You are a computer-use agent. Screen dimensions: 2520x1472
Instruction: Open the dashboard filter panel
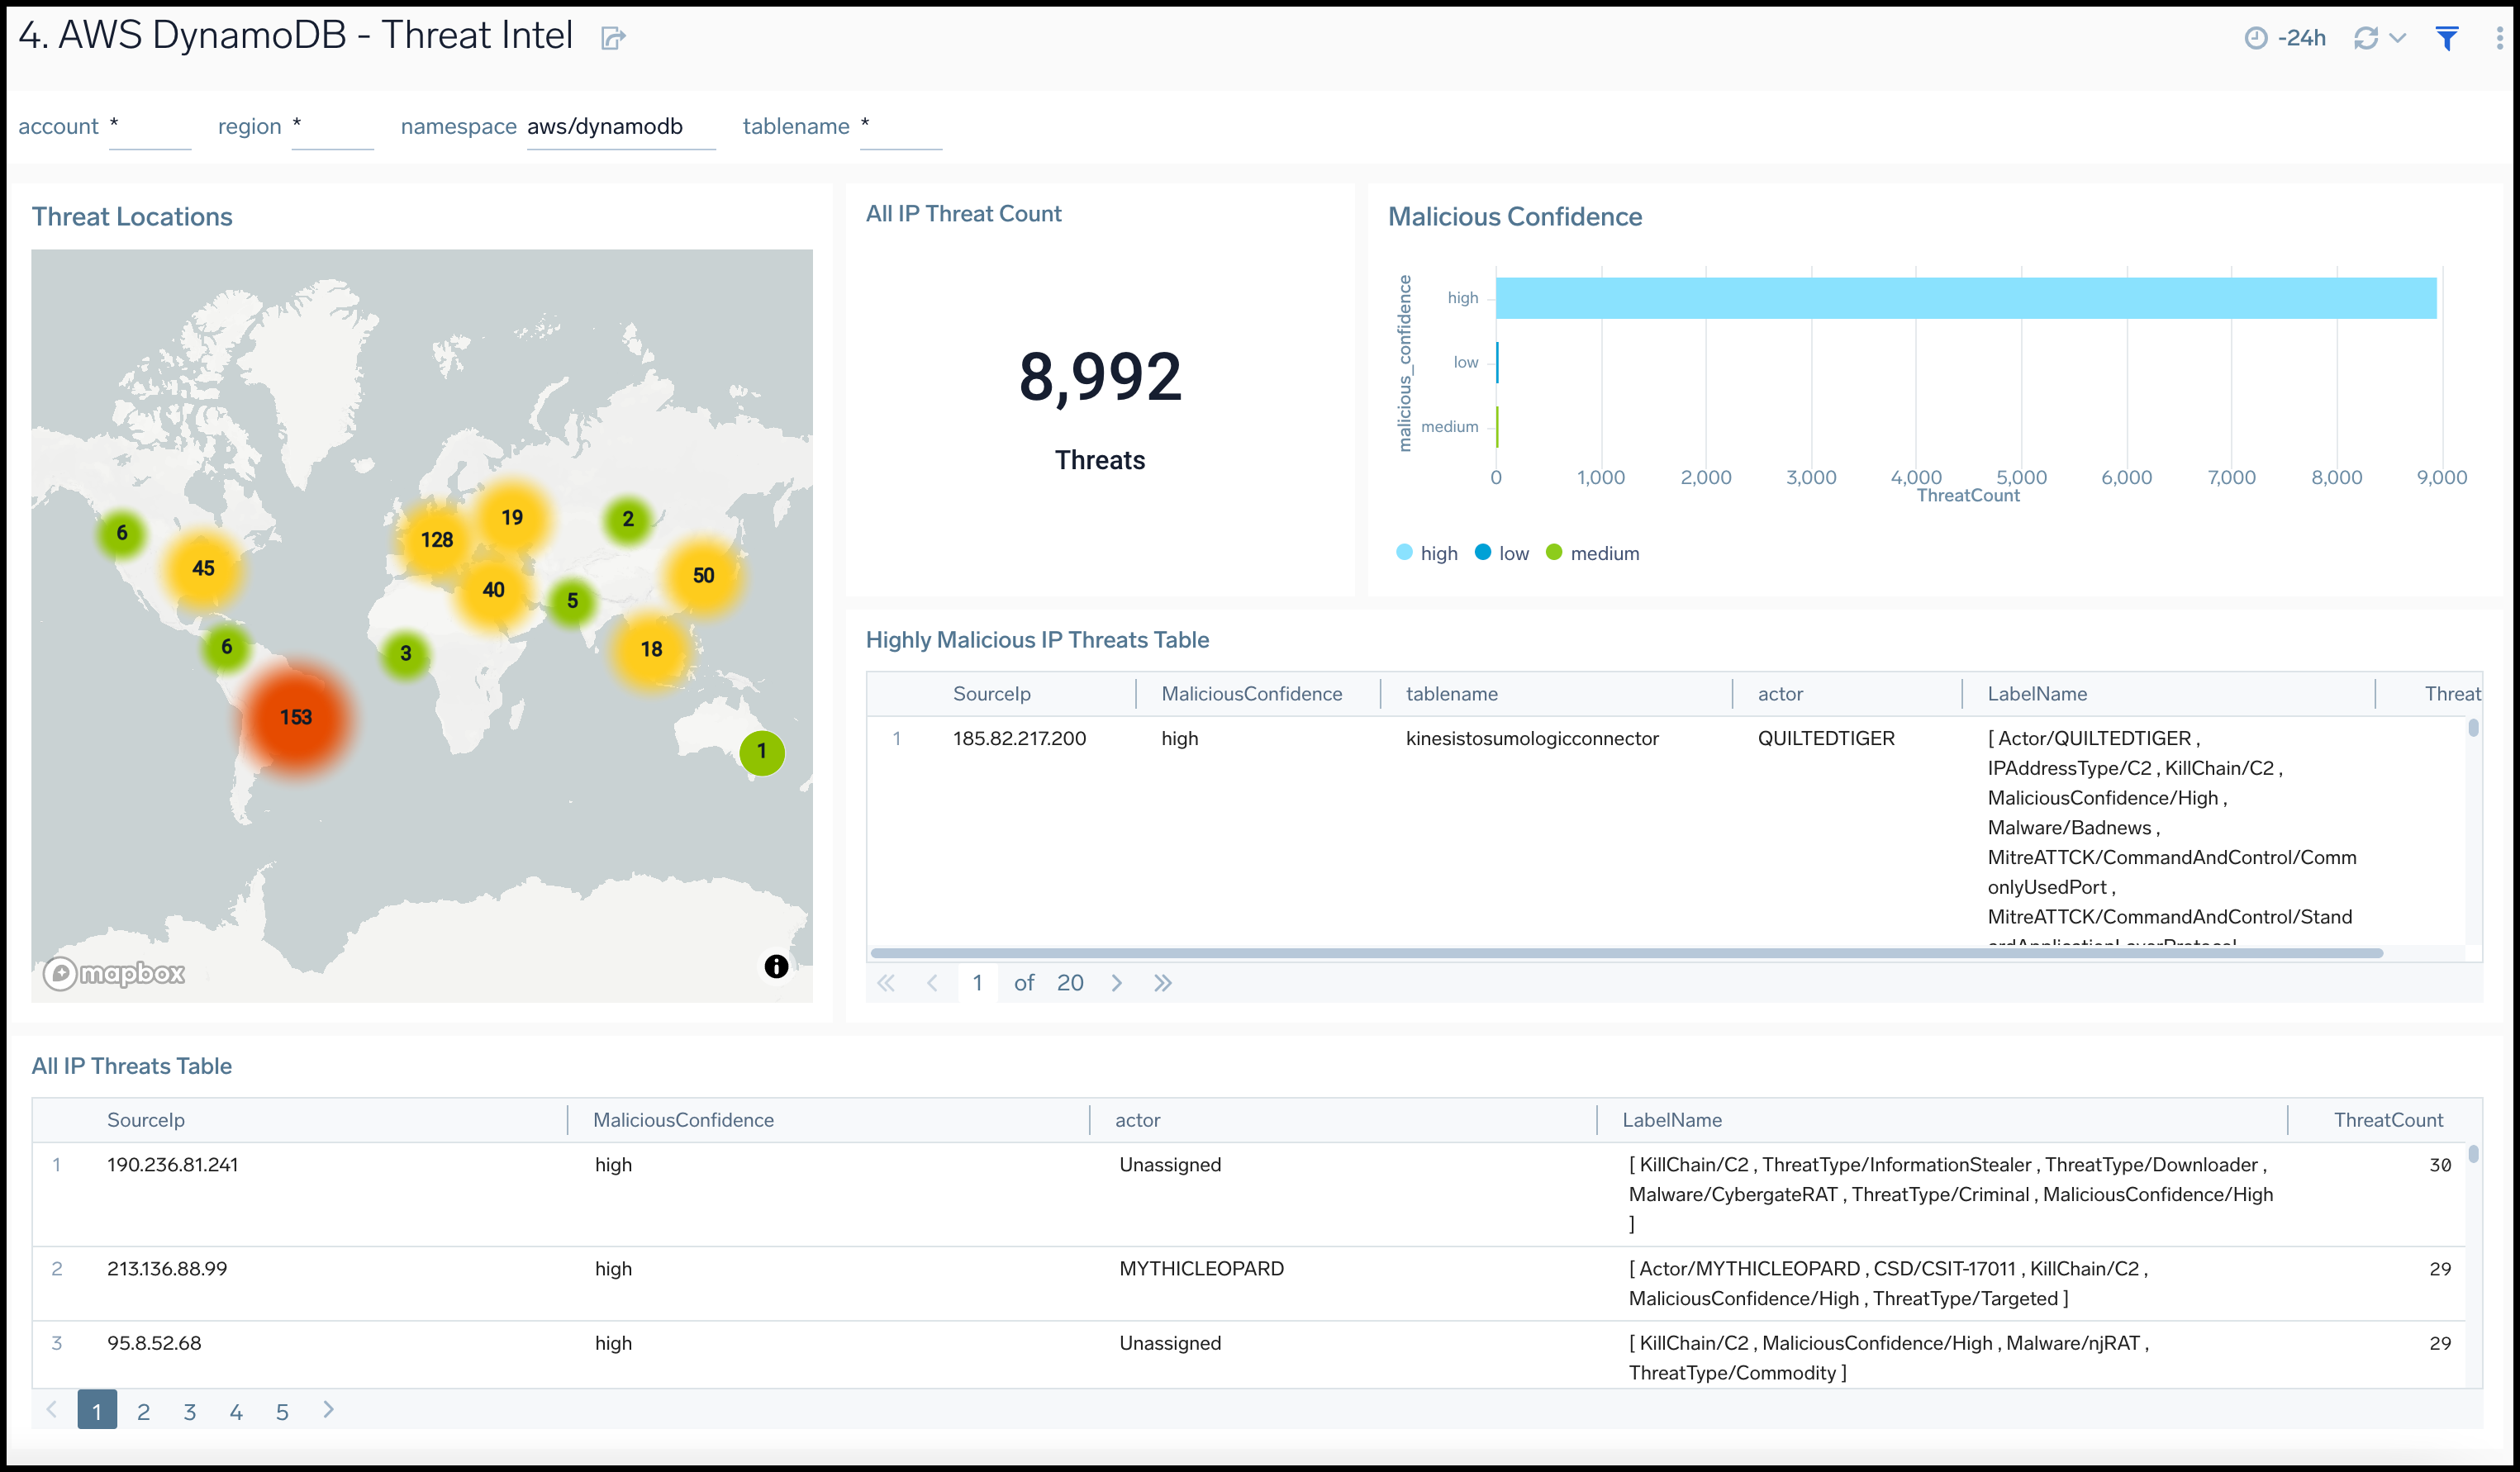pyautogui.click(x=2448, y=37)
